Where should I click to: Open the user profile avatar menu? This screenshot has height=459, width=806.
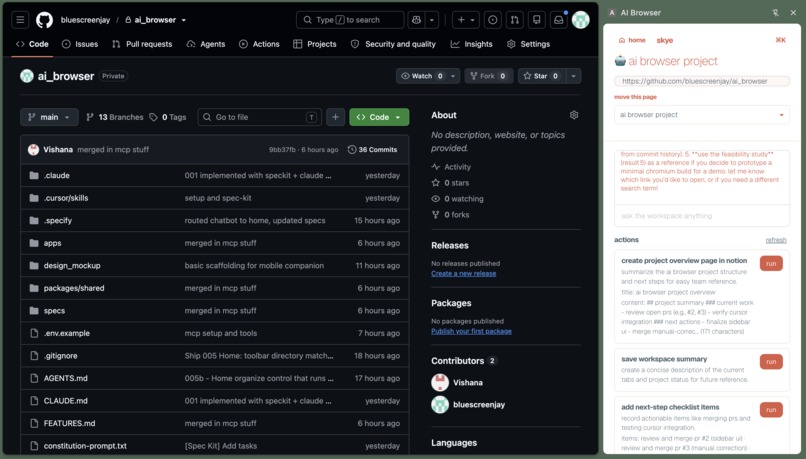[580, 20]
